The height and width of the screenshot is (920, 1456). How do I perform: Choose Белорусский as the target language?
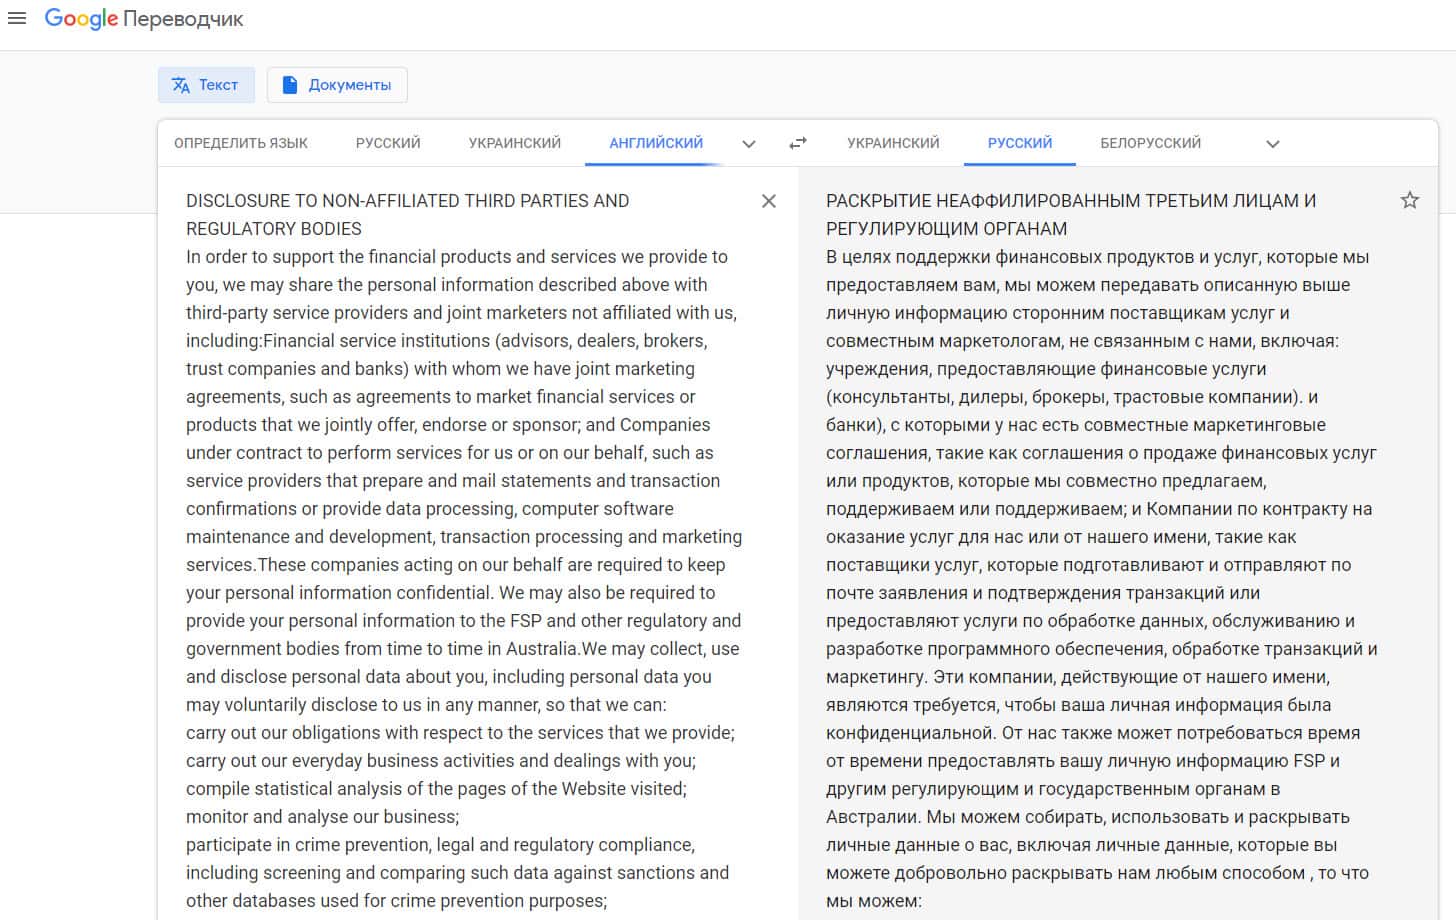click(x=1150, y=143)
